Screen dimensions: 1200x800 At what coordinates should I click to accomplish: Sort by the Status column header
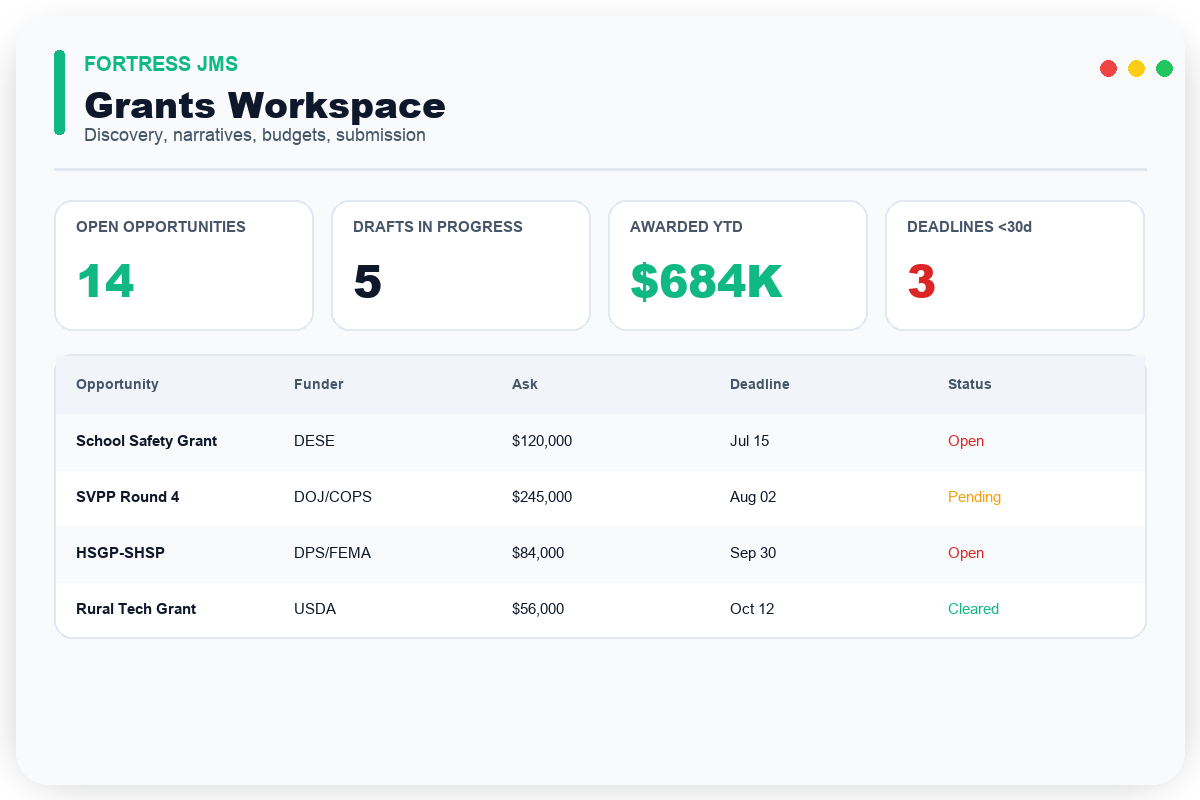coord(970,384)
